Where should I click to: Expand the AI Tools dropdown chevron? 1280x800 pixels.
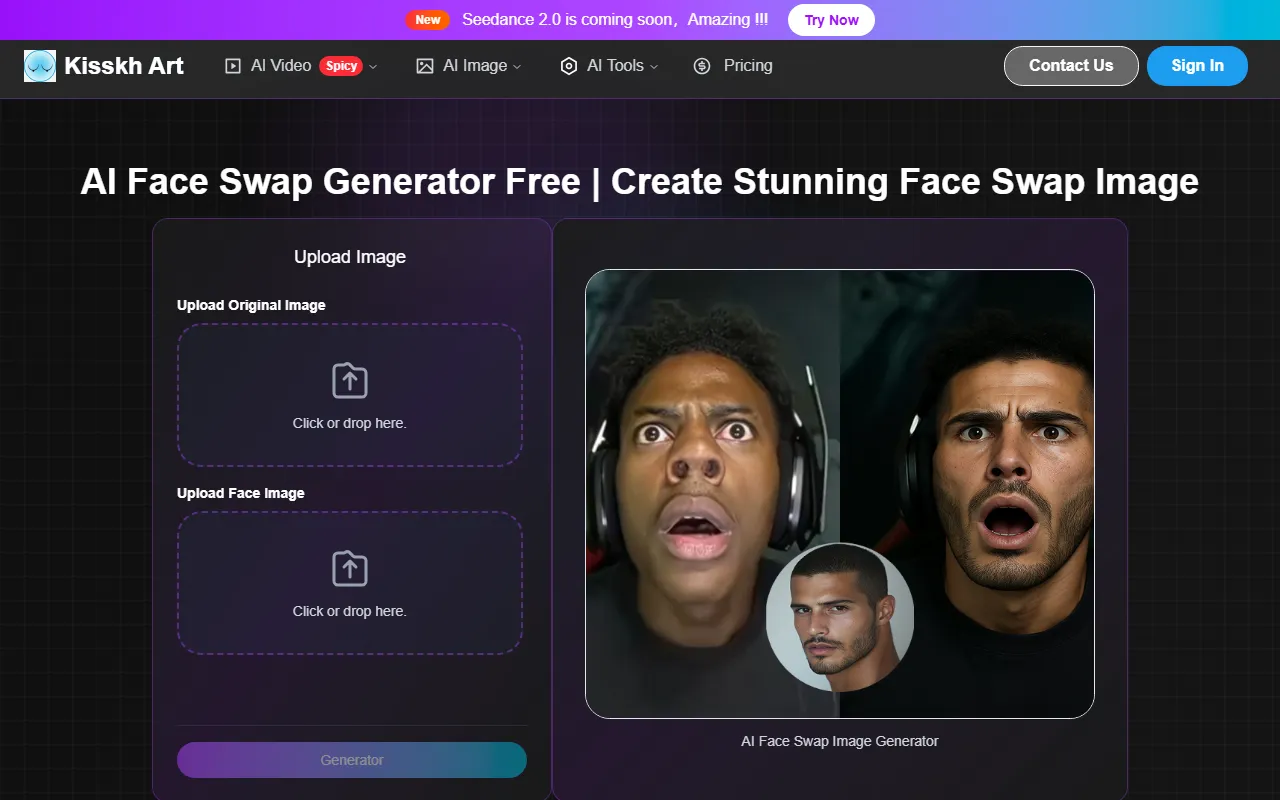point(654,67)
